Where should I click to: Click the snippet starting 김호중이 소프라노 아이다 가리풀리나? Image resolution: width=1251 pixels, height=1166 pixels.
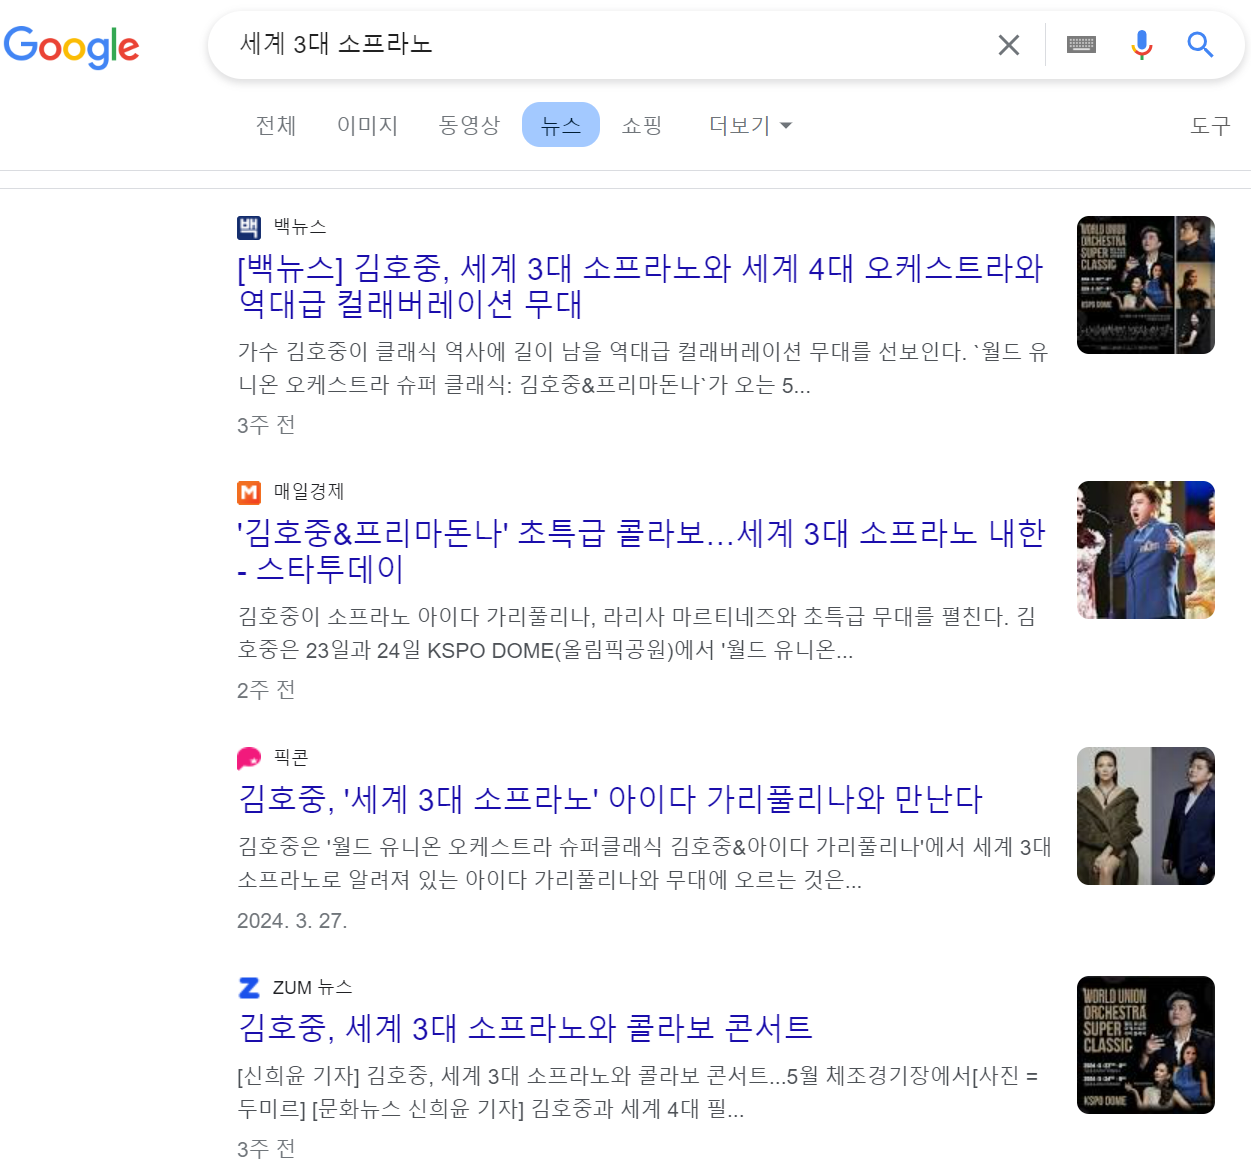[636, 633]
